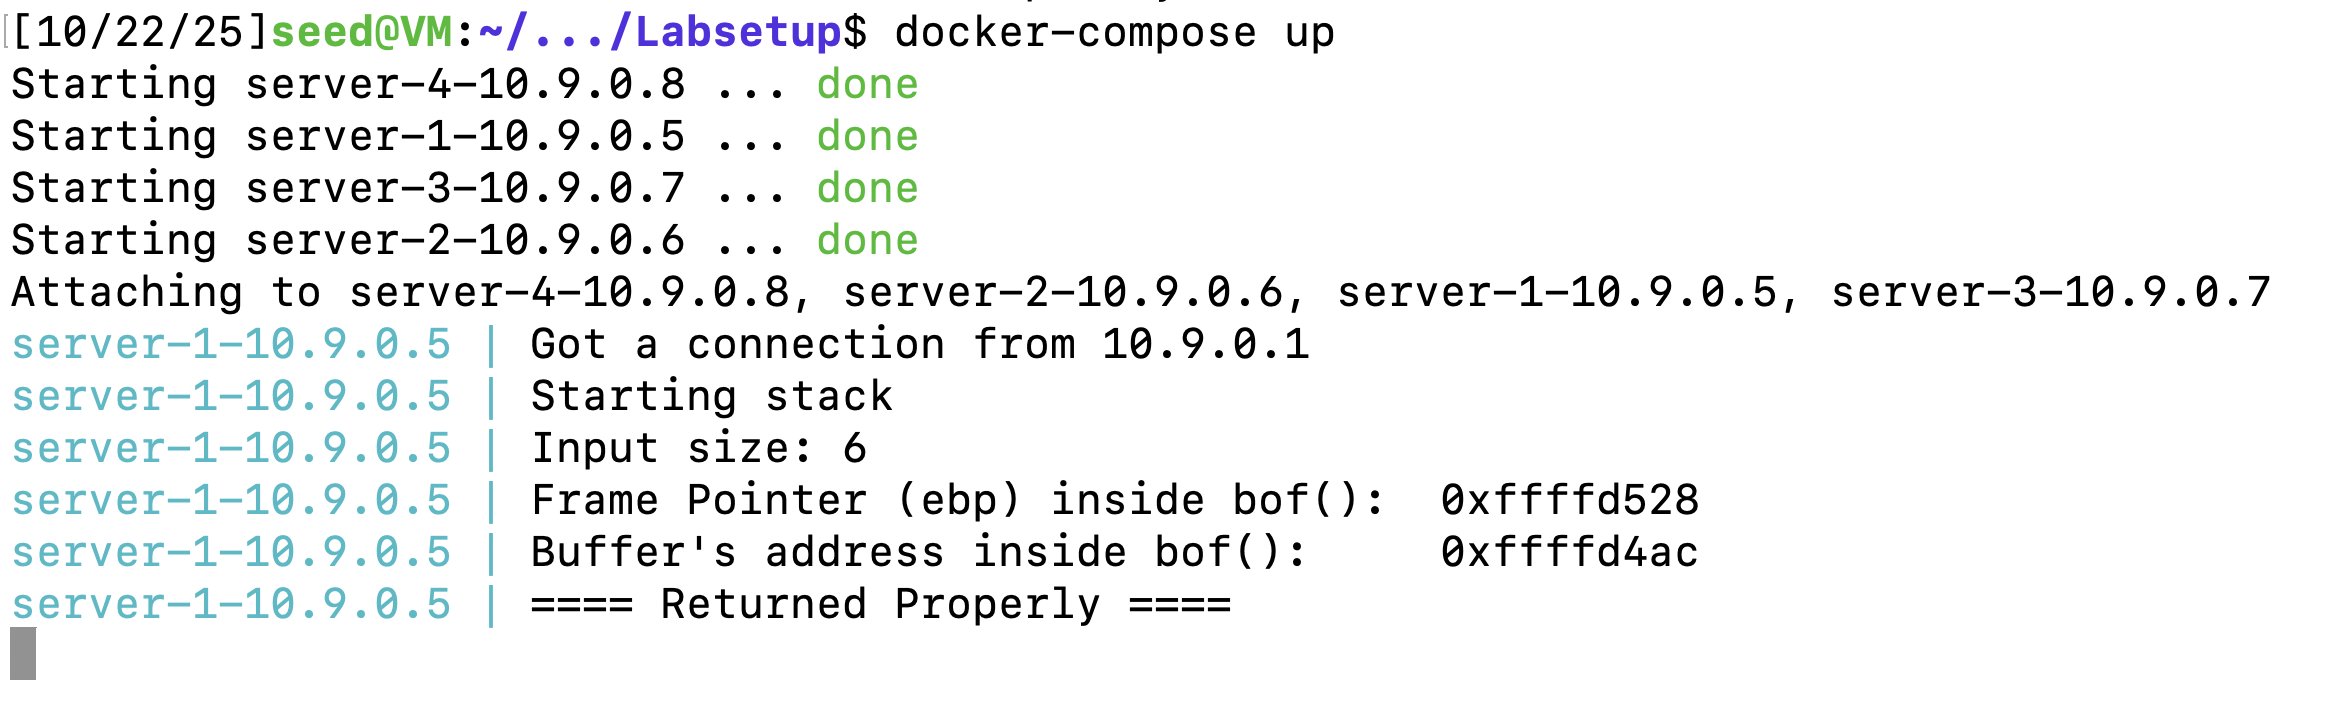Screen dimensions: 2346x710
Task: Click the frame pointer value 0xffffd528
Action: [x=1569, y=501]
